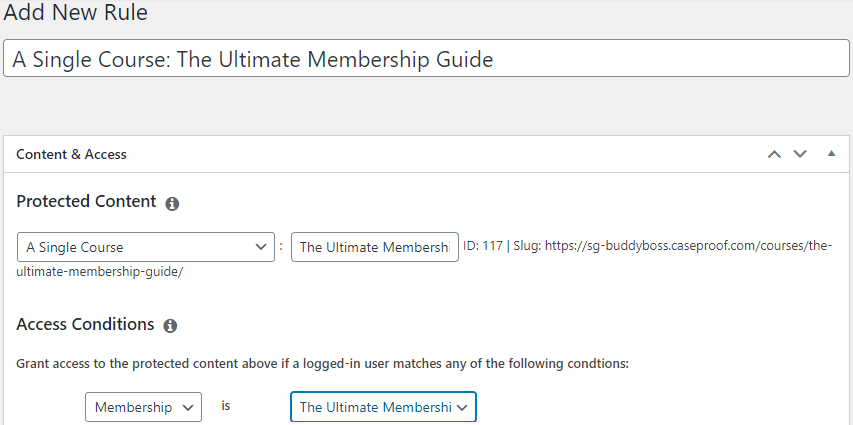Screen dimensions: 853x425
Task: Click the Access Conditions info icon
Action: pos(170,326)
